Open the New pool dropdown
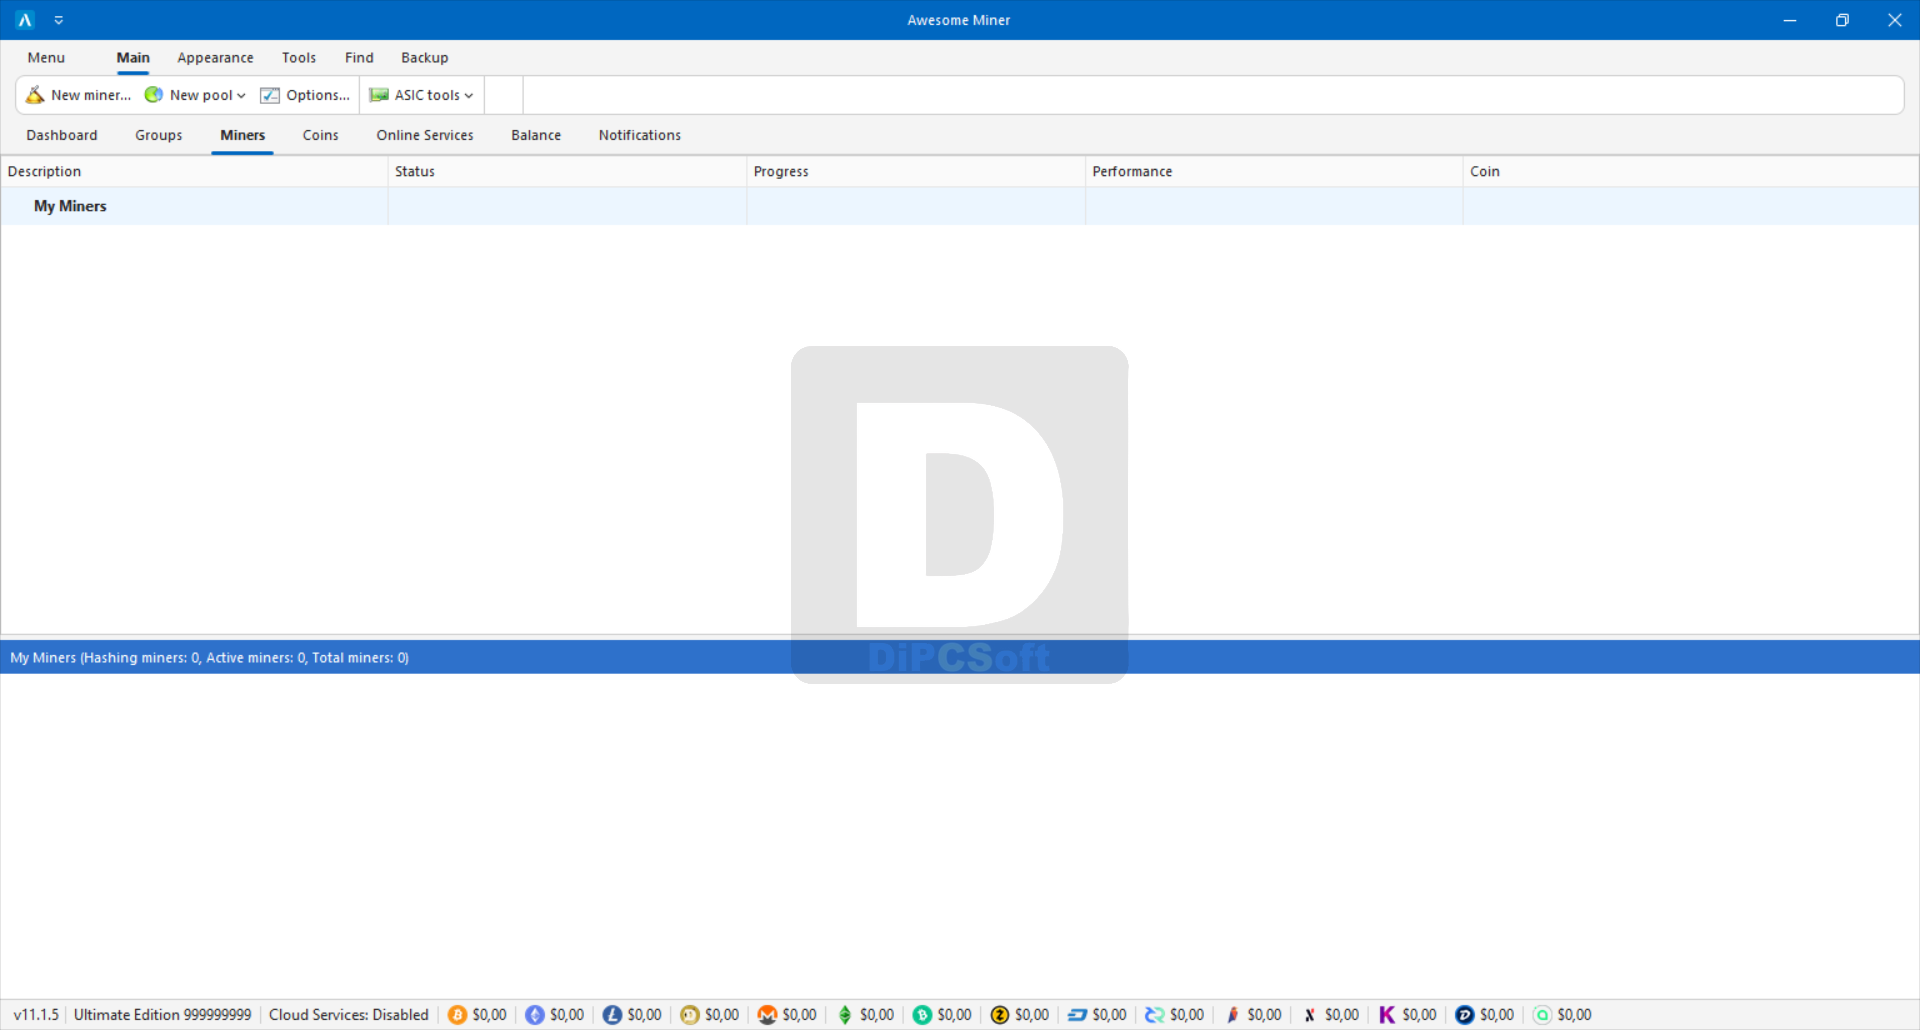The image size is (1920, 1030). click(195, 95)
